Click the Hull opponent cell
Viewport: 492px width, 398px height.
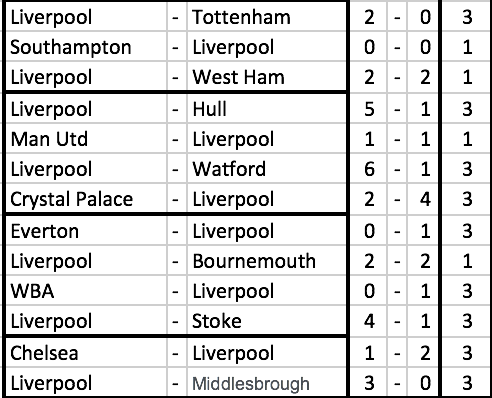coord(266,109)
